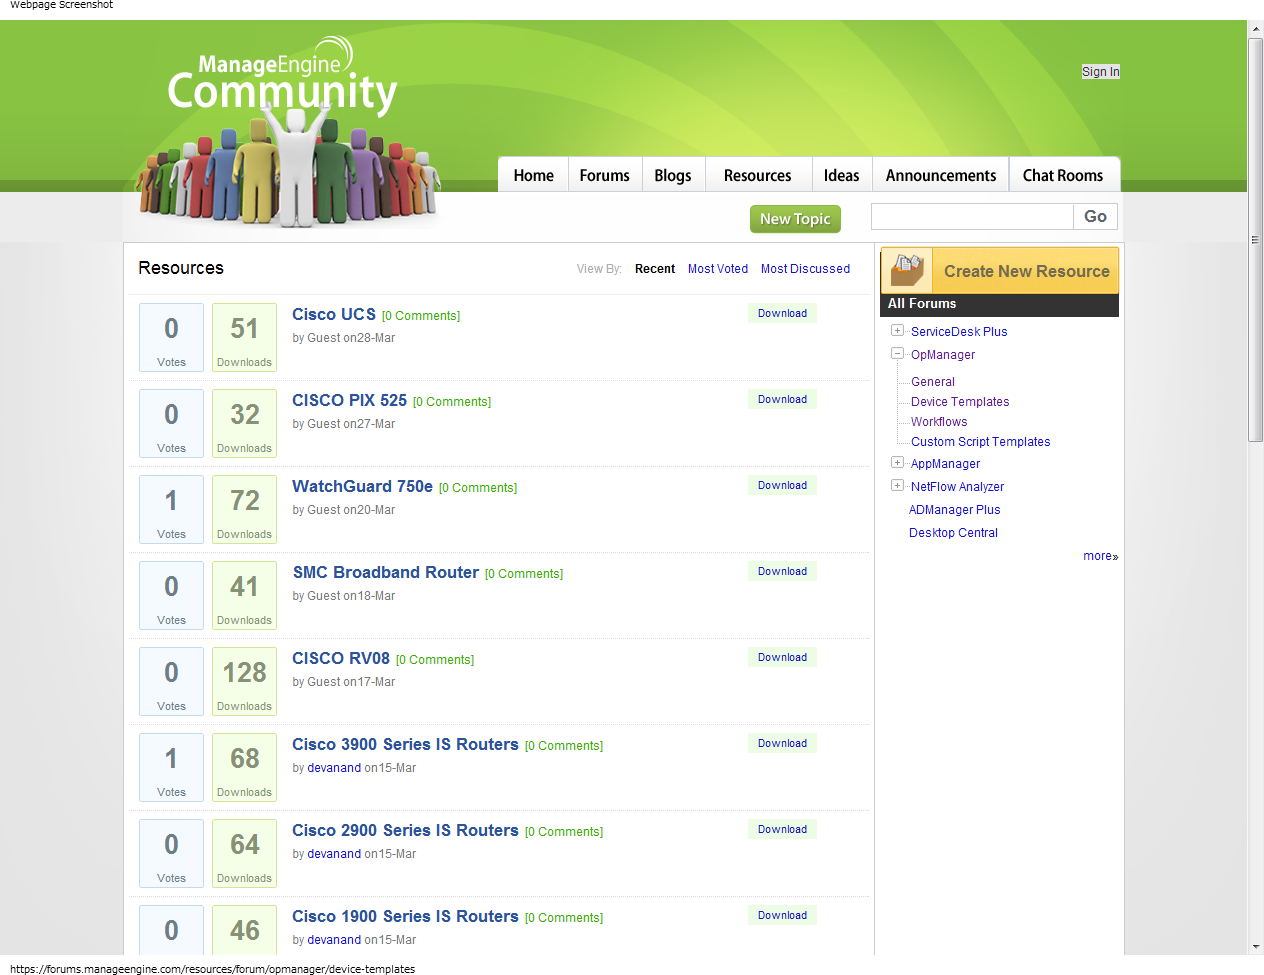Open the Cisco UCS resource
1264x975 pixels.
point(334,314)
